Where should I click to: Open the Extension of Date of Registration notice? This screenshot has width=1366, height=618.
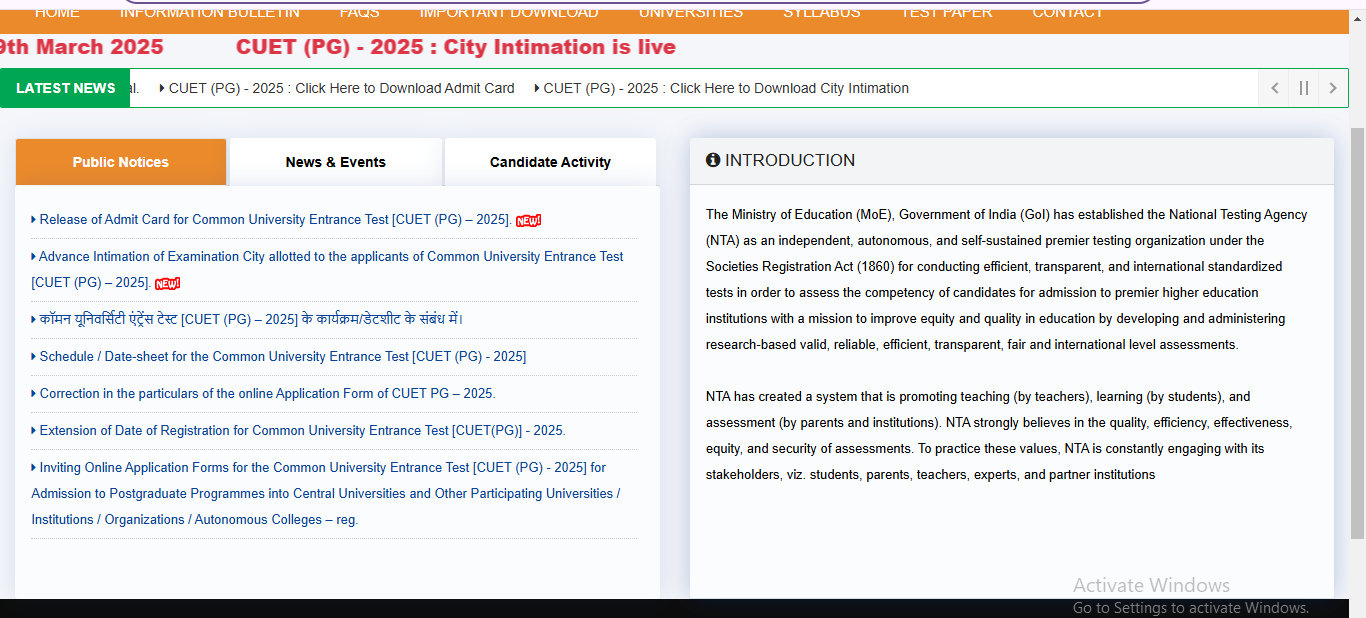click(x=300, y=430)
